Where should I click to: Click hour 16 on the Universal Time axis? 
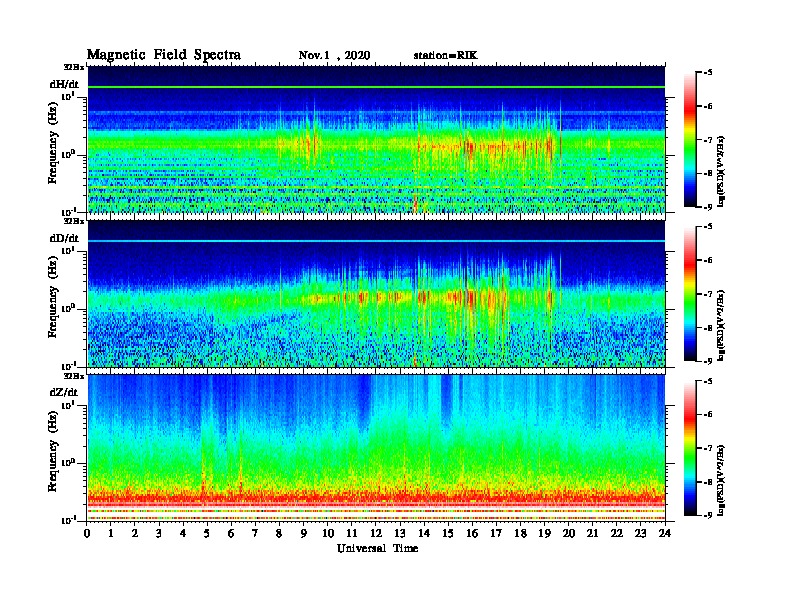[x=472, y=534]
